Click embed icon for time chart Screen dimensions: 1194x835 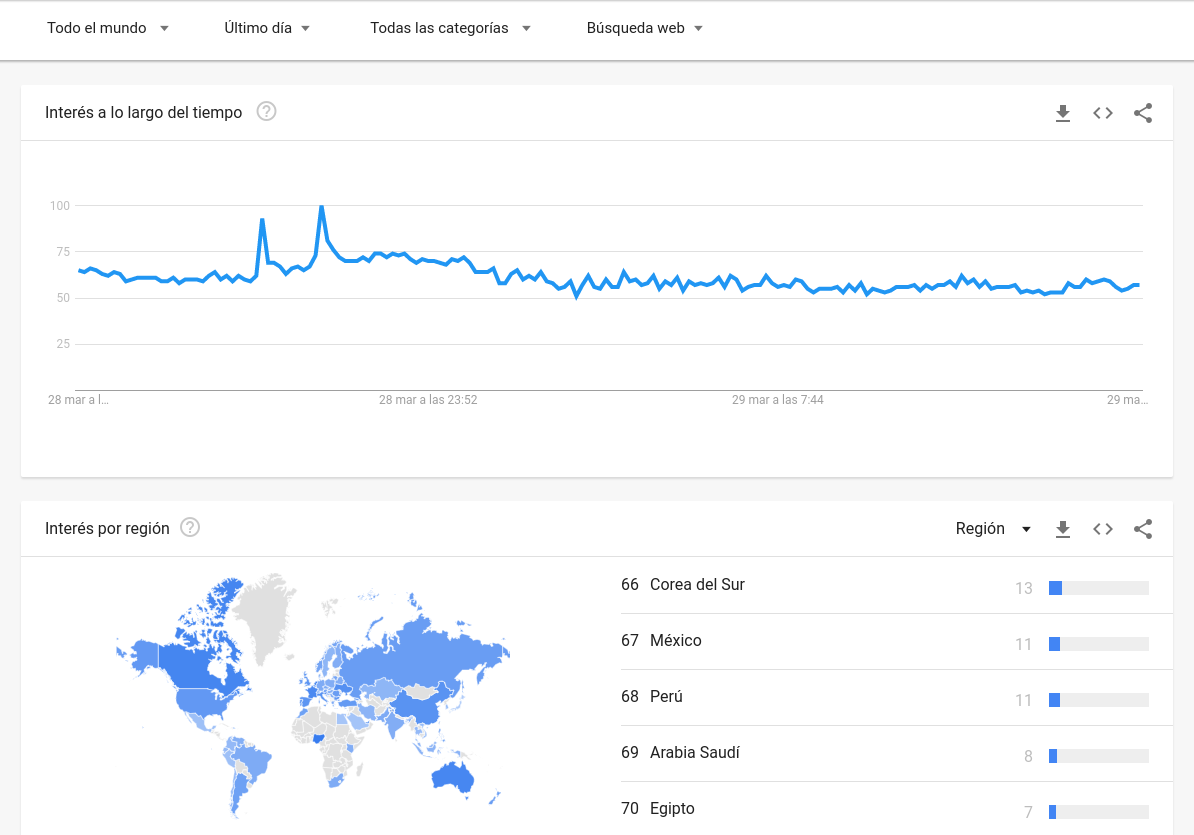point(1103,113)
